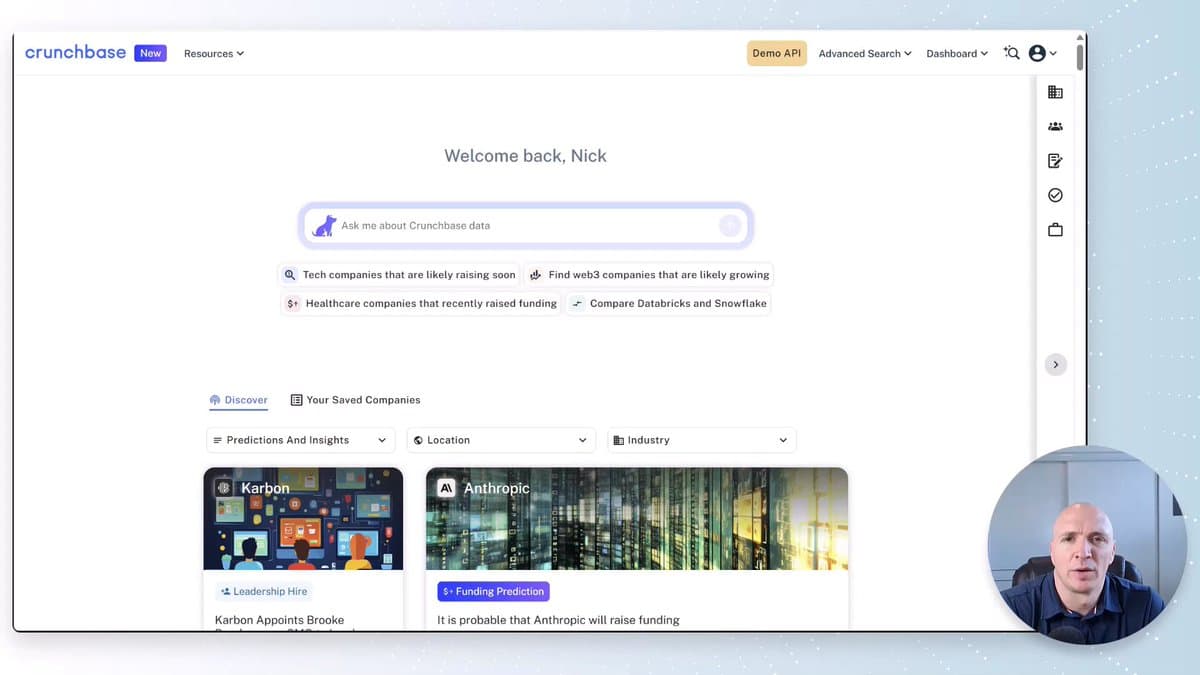
Task: Open the Industry filter dropdown
Action: (x=701, y=440)
